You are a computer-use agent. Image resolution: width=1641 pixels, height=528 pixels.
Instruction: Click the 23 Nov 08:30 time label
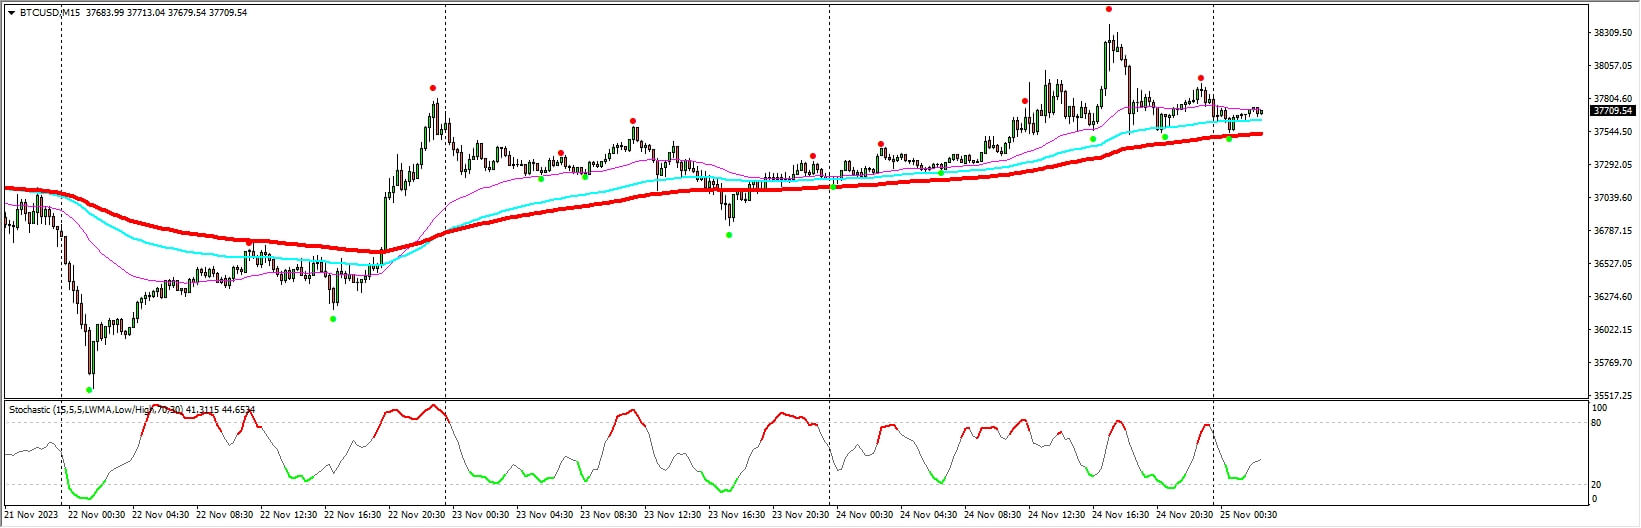coord(608,516)
